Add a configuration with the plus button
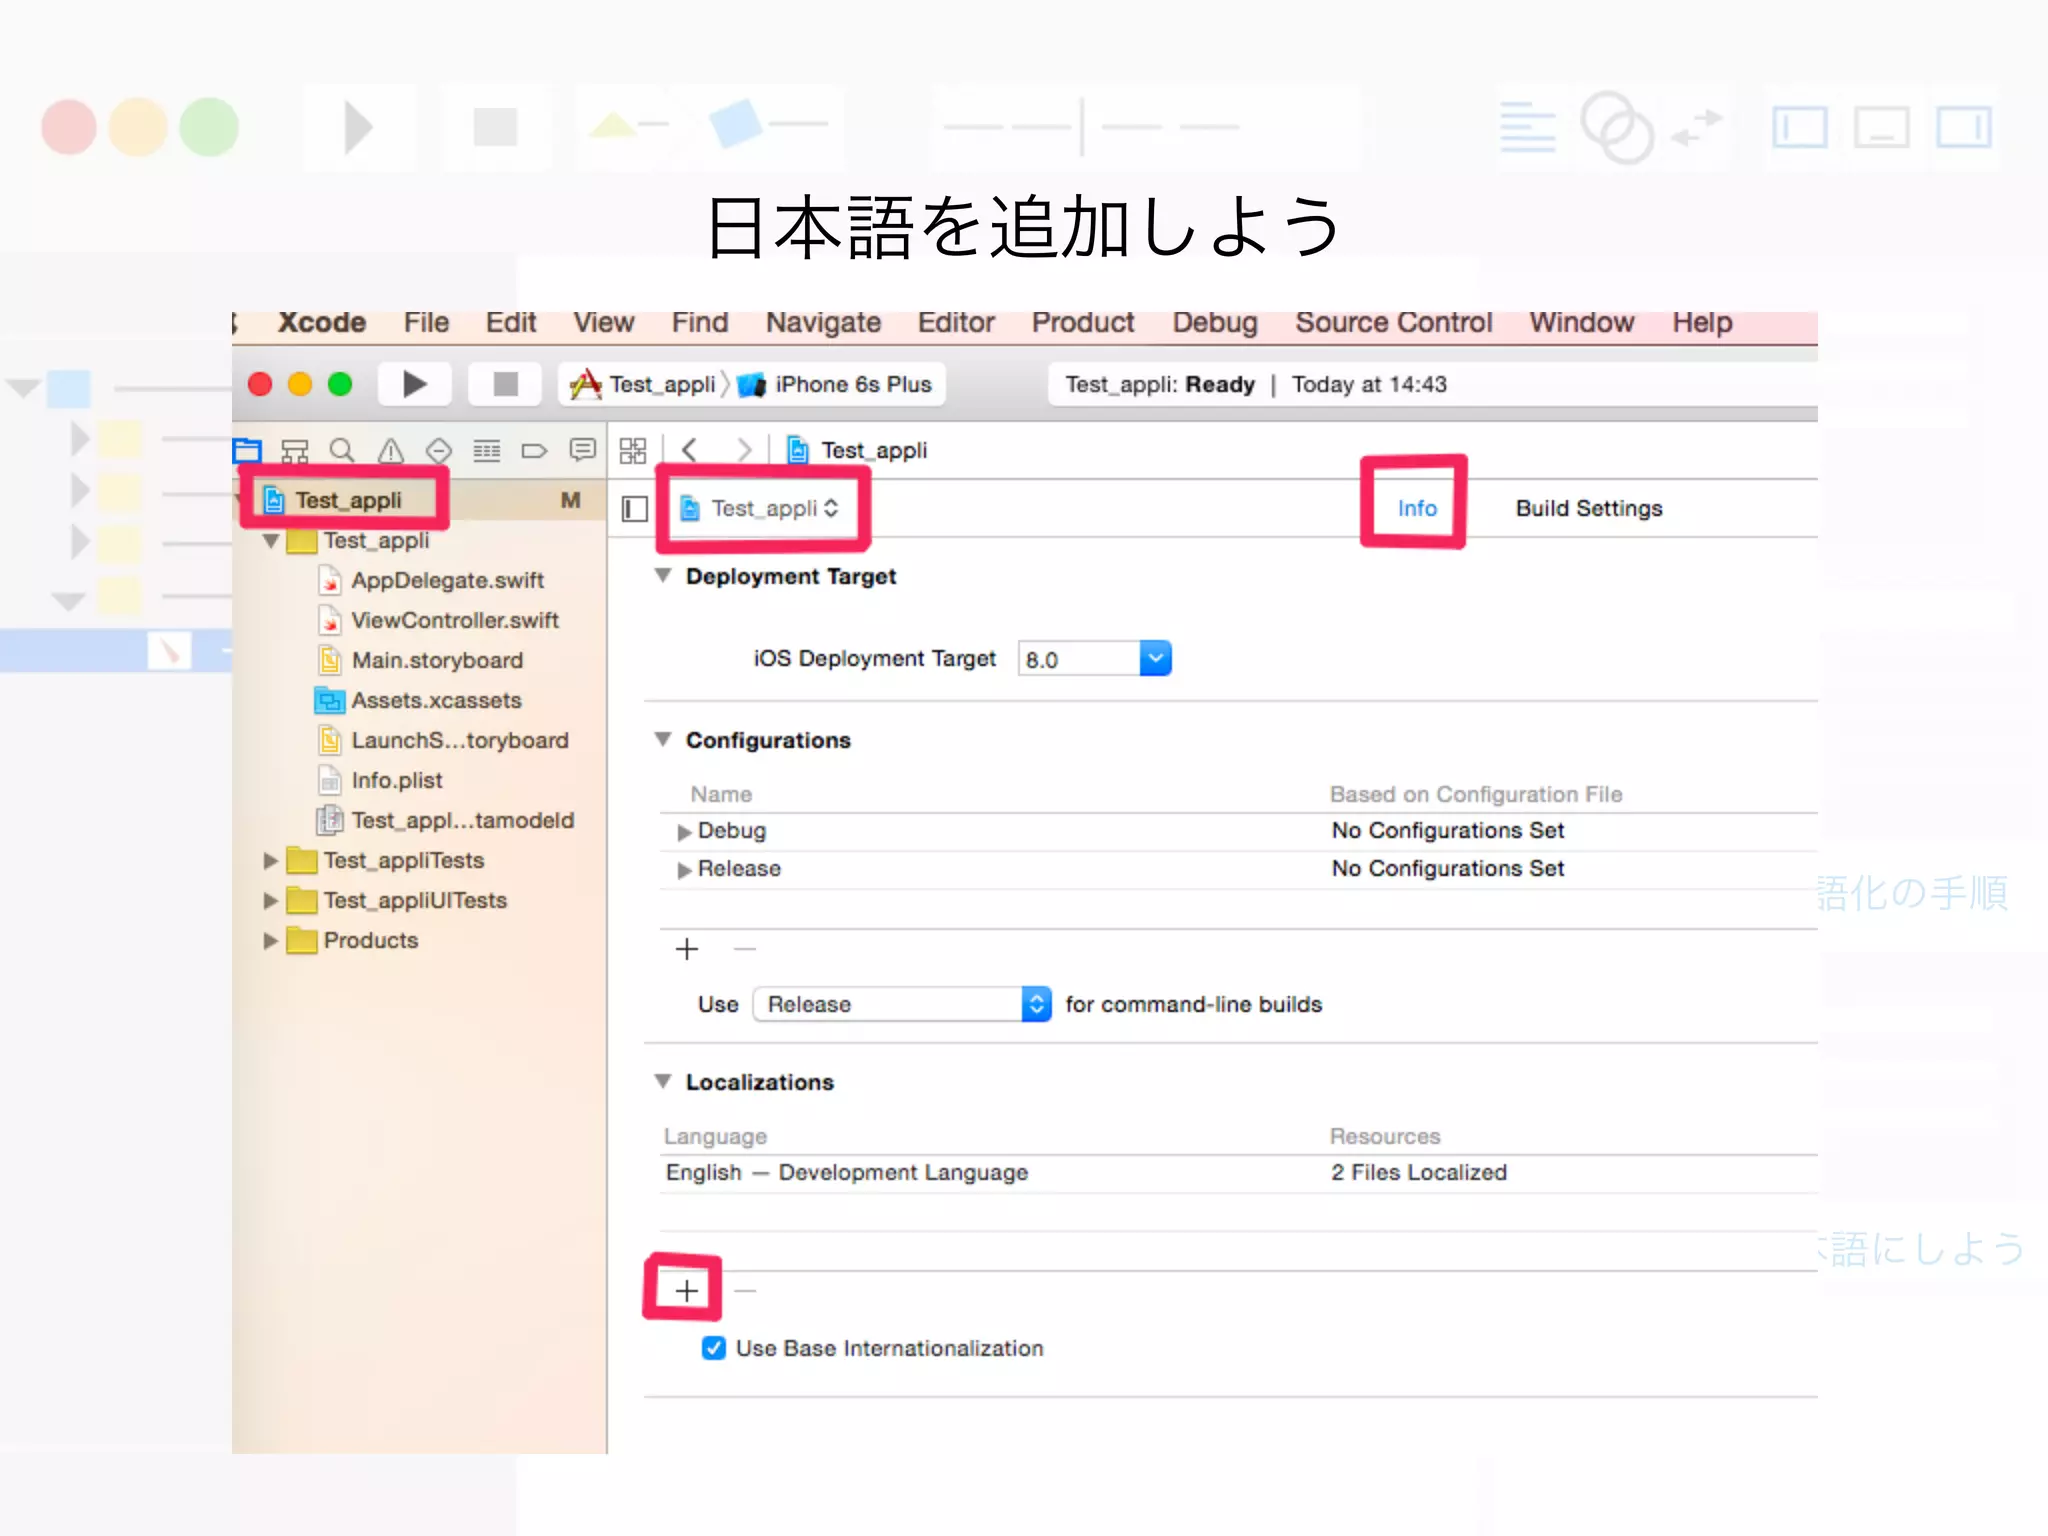The width and height of the screenshot is (2048, 1536). pyautogui.click(x=687, y=949)
